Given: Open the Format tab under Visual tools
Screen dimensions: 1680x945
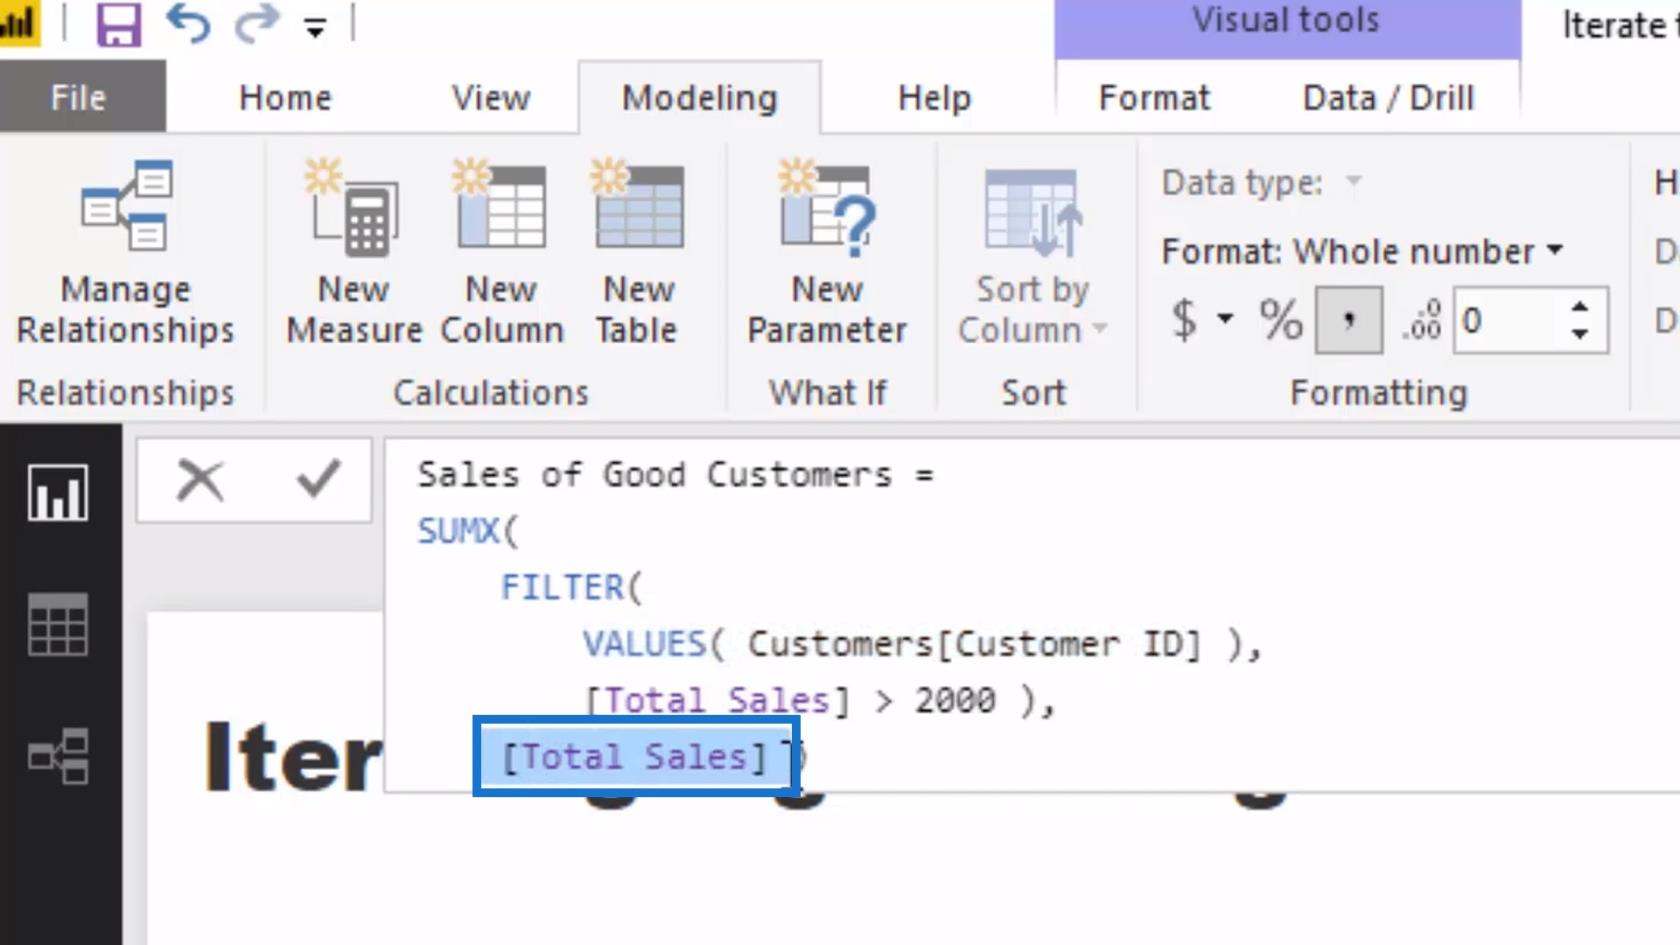Looking at the screenshot, I should pyautogui.click(x=1154, y=97).
